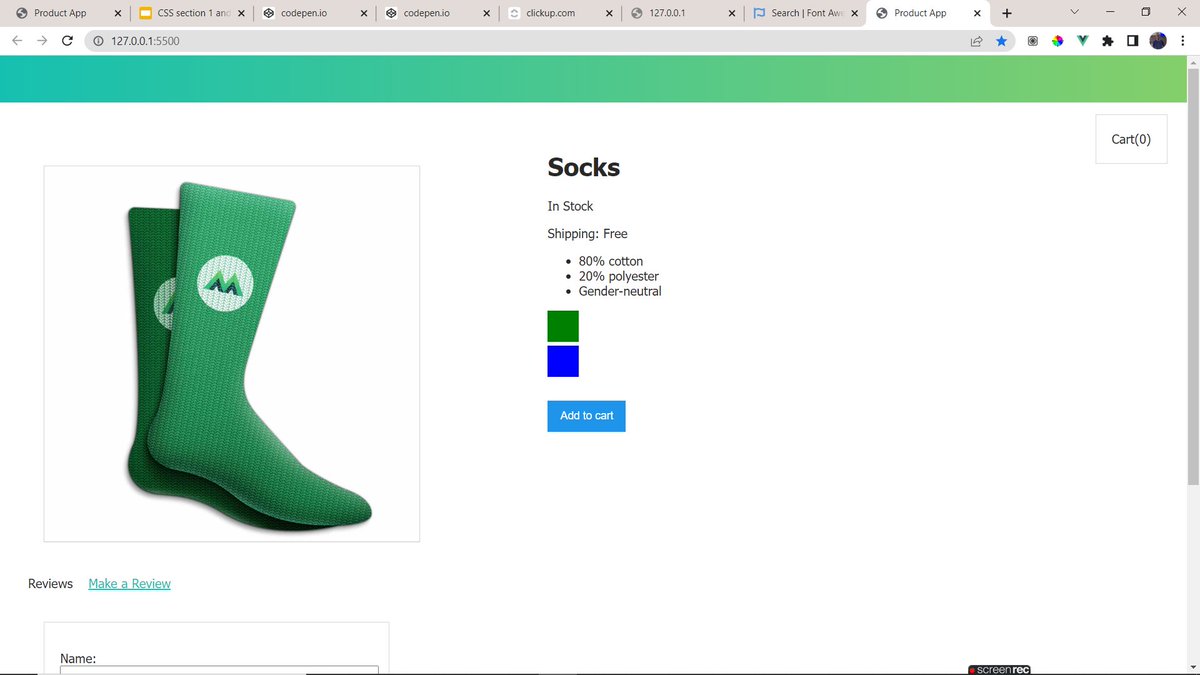Toggle the browser side panel icon
This screenshot has height=675, width=1200.
point(1132,41)
